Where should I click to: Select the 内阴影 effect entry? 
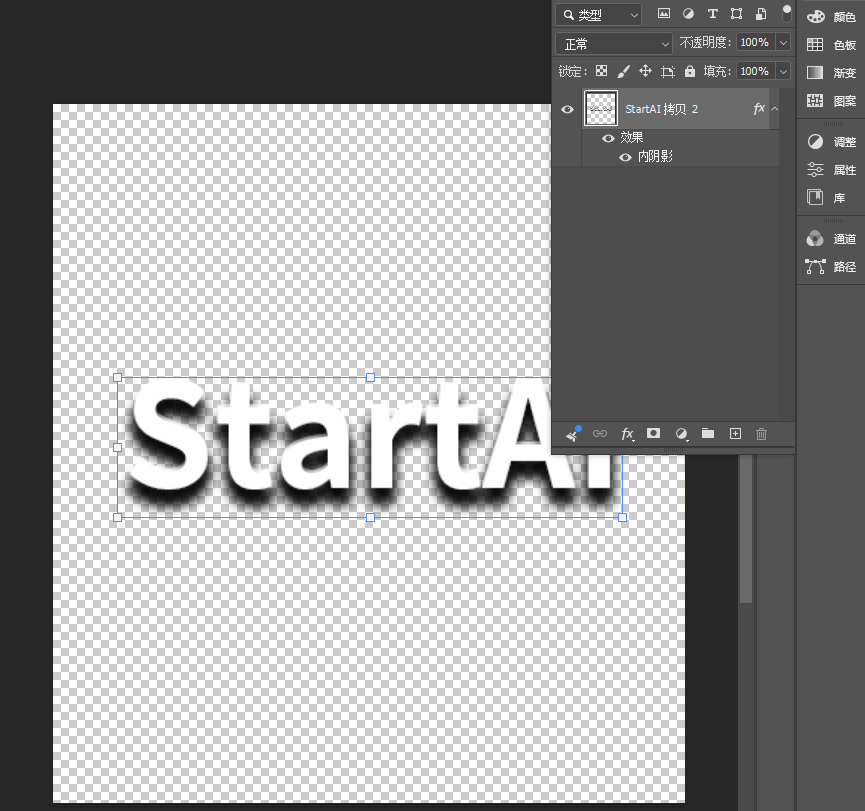tap(655, 157)
